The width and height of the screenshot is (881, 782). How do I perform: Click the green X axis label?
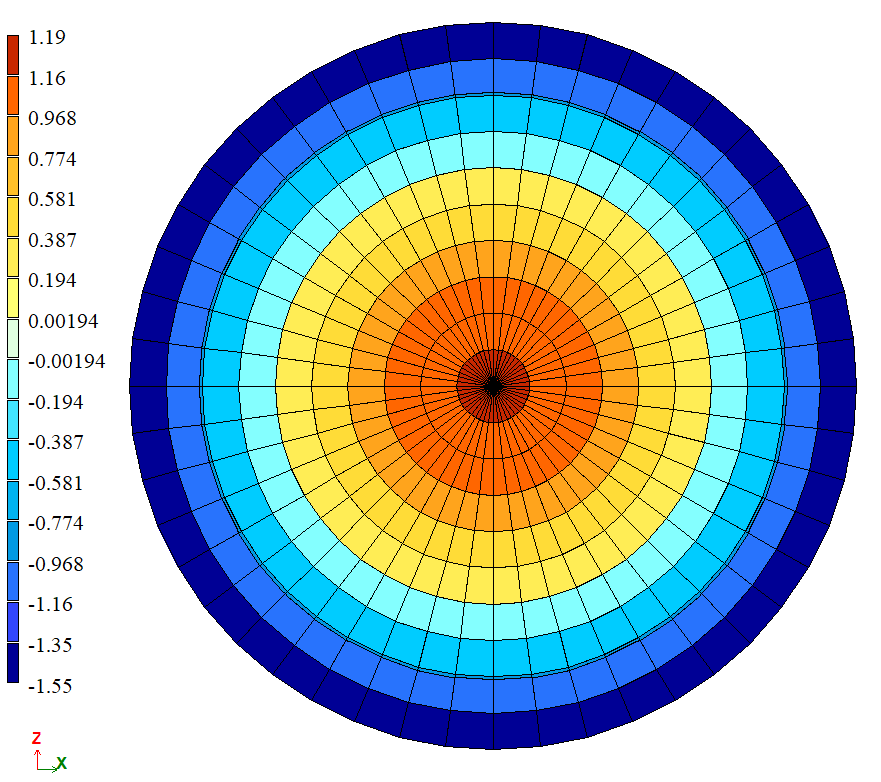[x=62, y=763]
